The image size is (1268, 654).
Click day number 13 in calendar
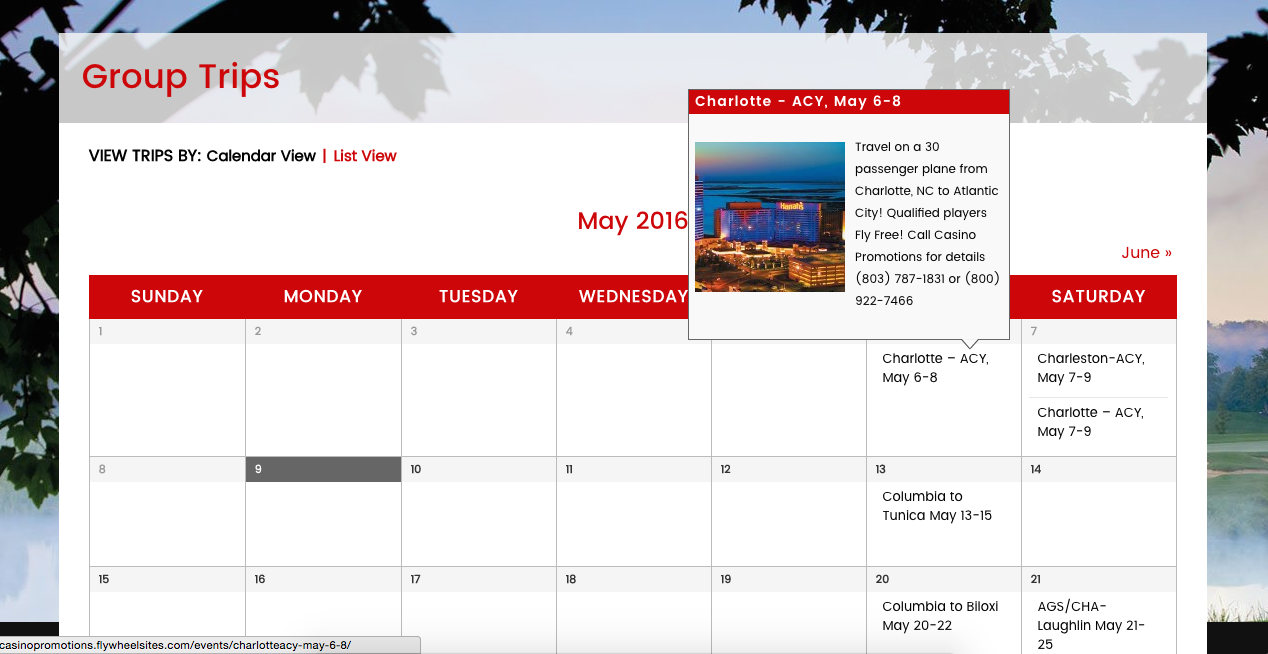881,469
